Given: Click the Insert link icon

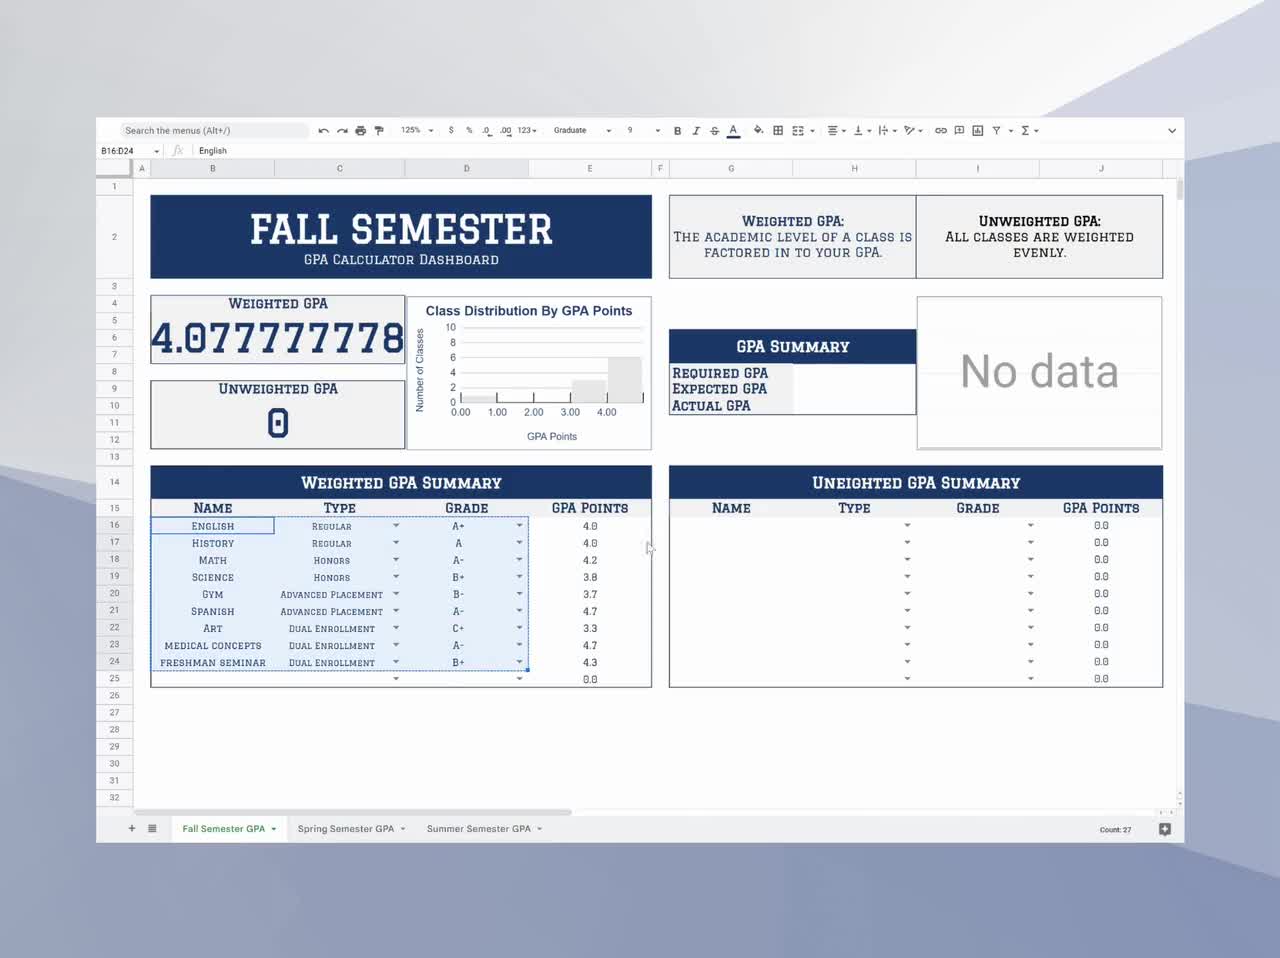Looking at the screenshot, I should 940,130.
